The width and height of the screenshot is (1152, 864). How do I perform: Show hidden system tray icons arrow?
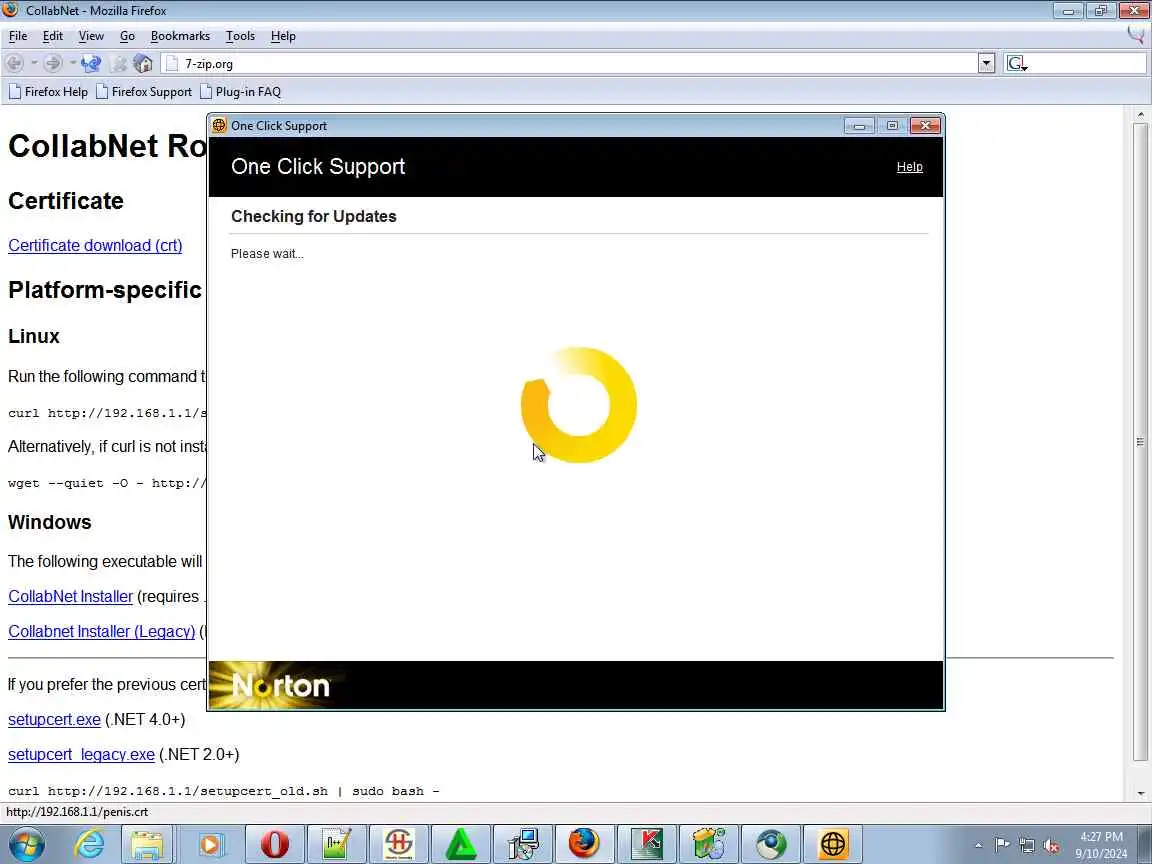978,846
